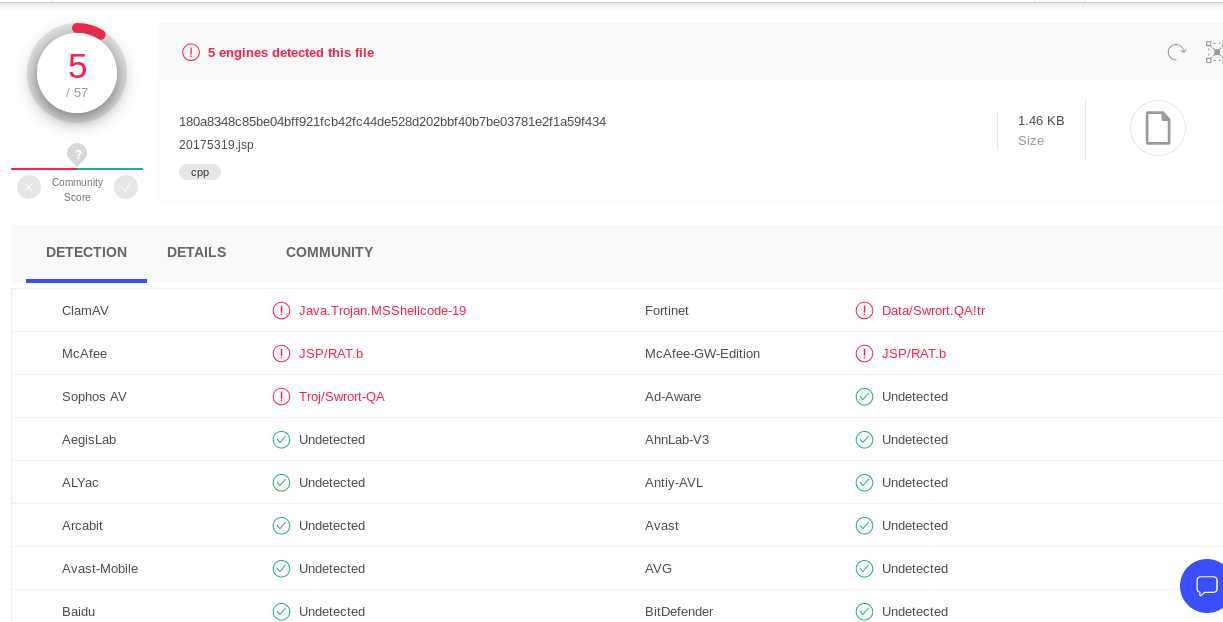Open the COMMUNITY tab
The image size is (1223, 622).
329,253
